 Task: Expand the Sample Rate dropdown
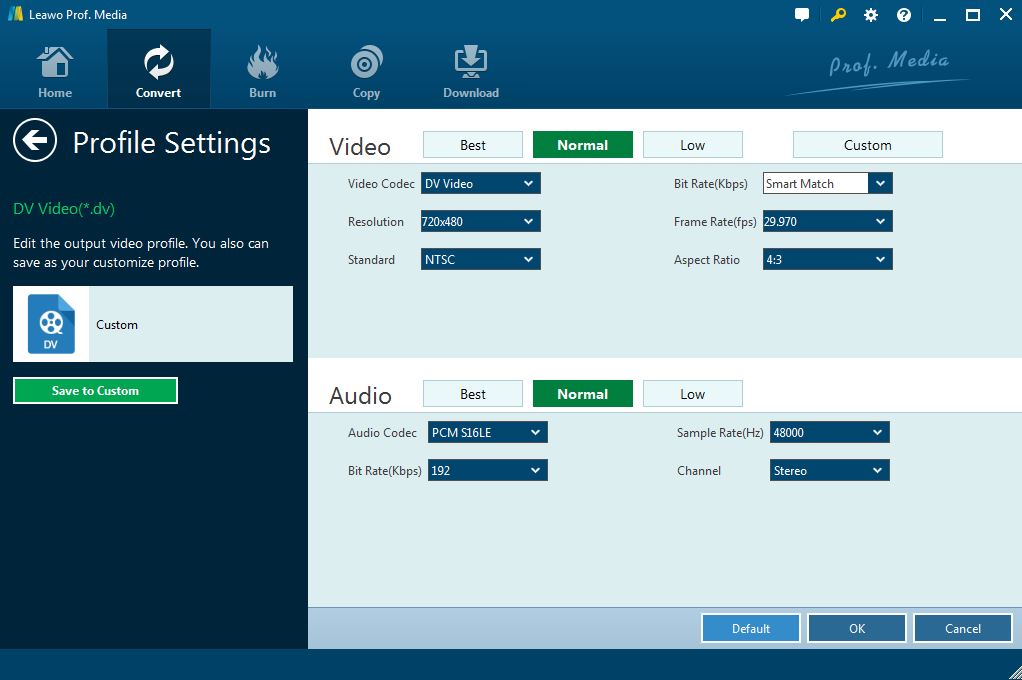click(x=829, y=433)
